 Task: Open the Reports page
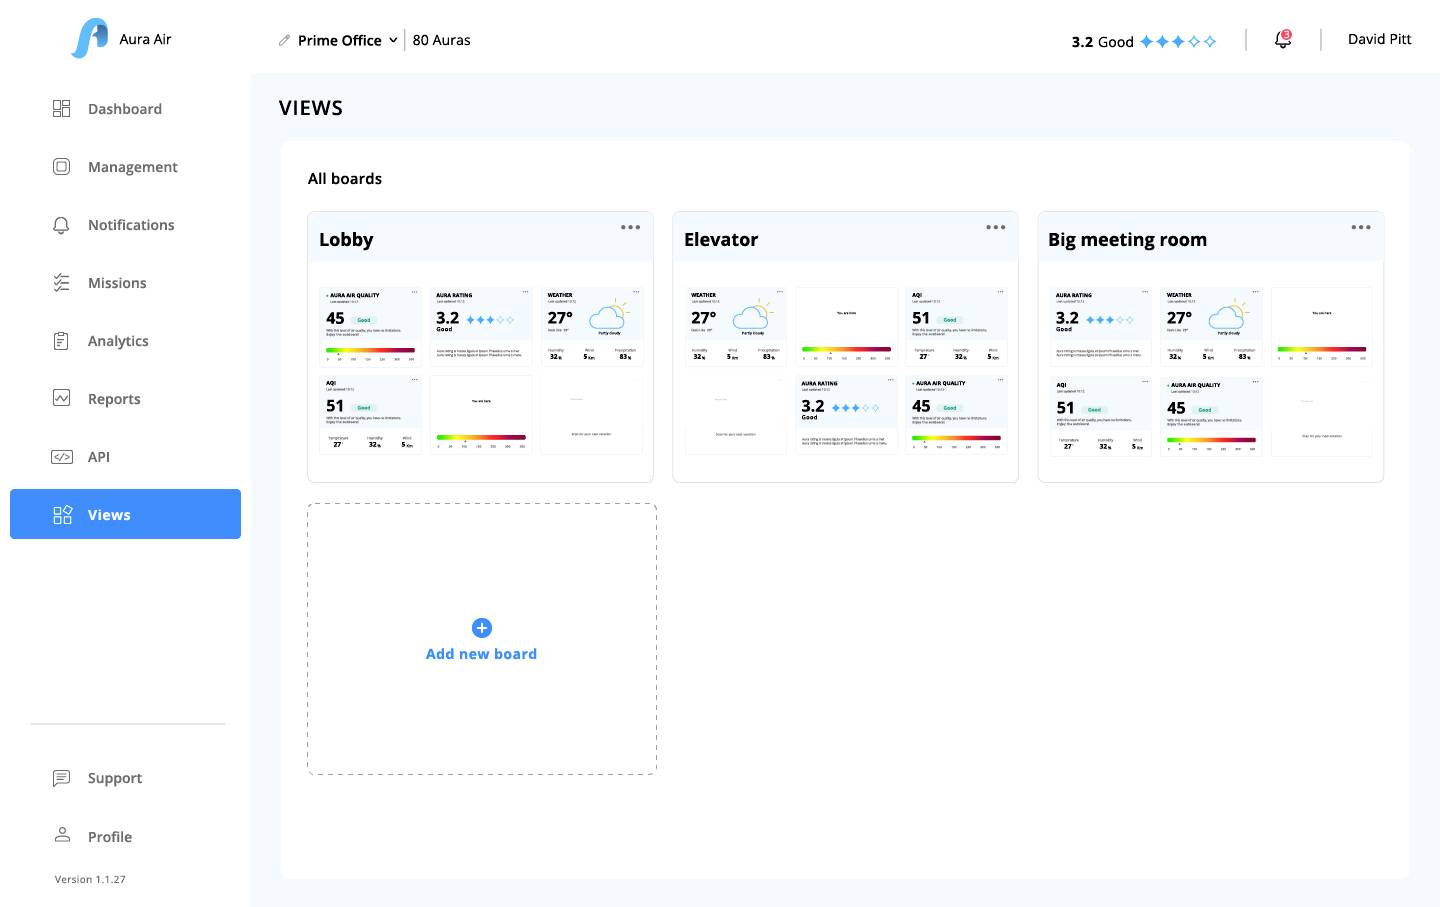tap(114, 399)
